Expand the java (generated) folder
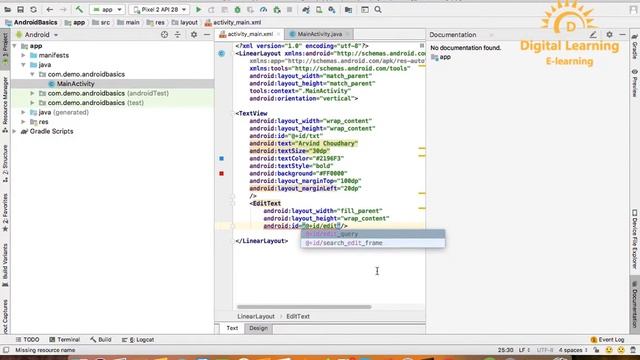Viewport: 640px width, 360px height. pos(23,112)
